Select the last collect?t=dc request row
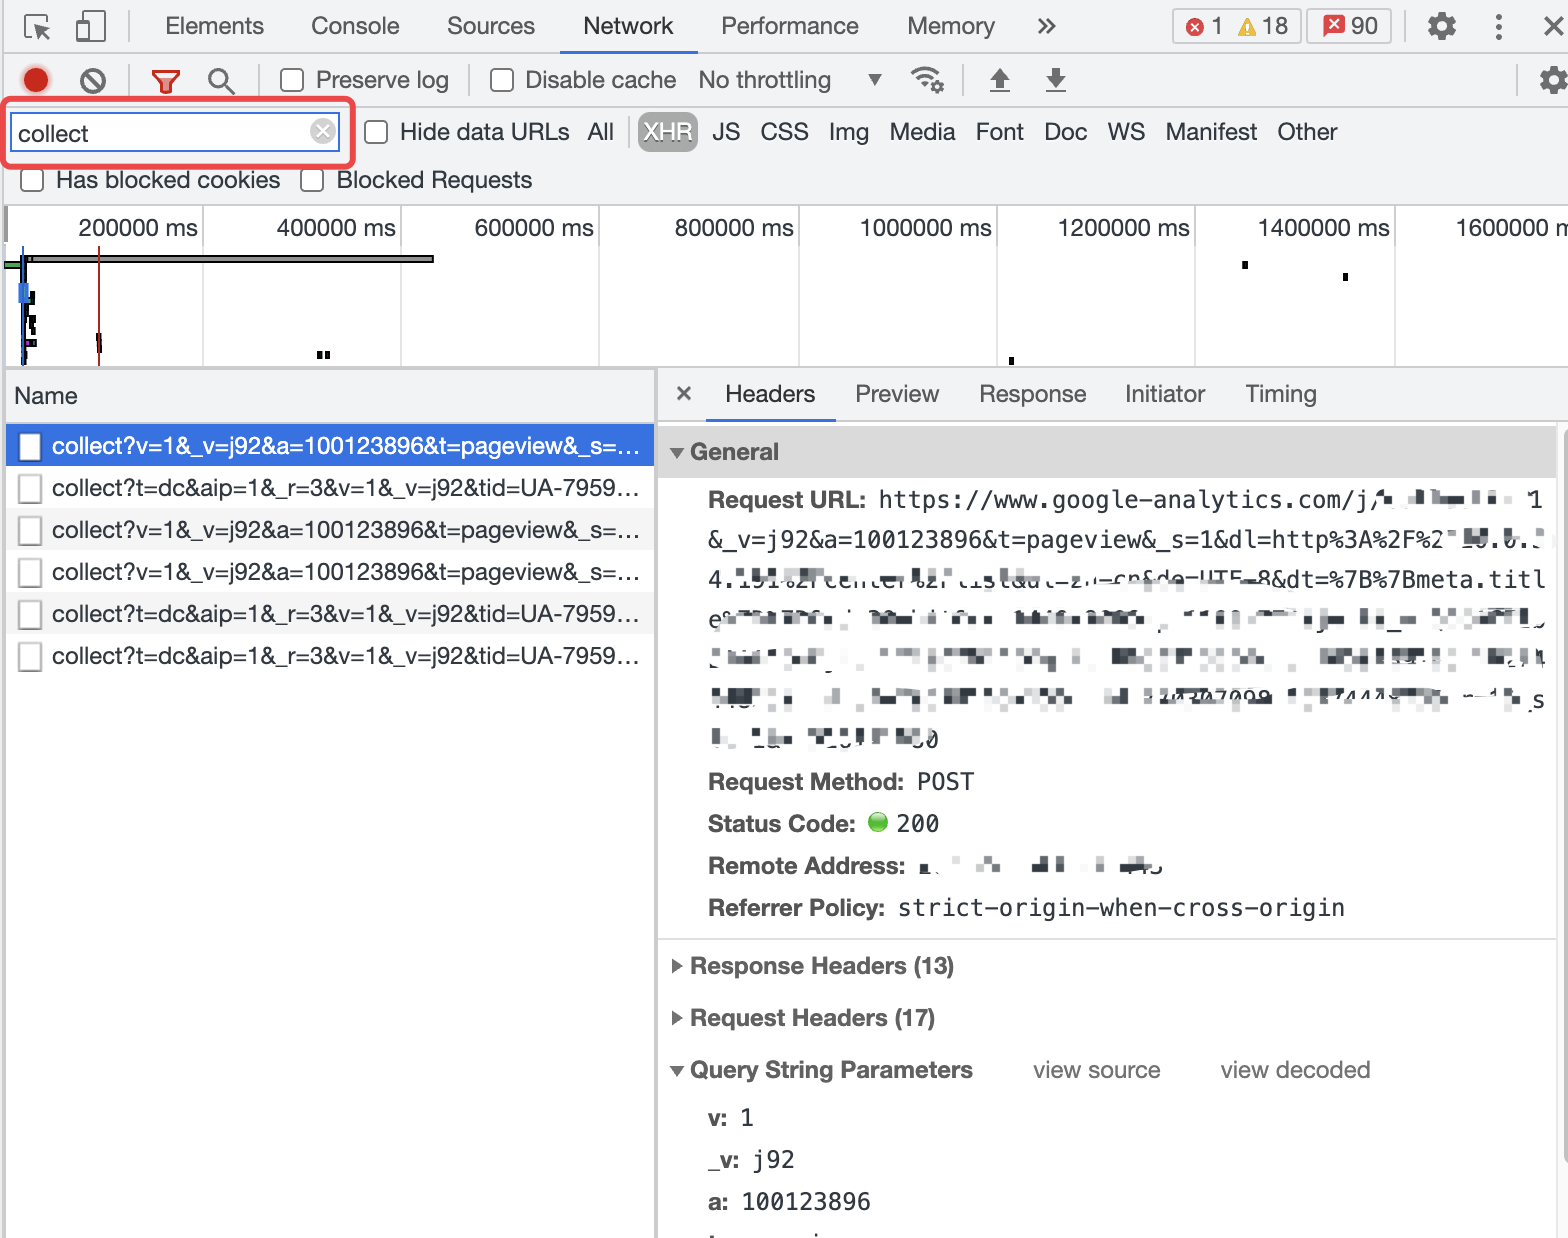The height and width of the screenshot is (1238, 1568). tap(330, 656)
